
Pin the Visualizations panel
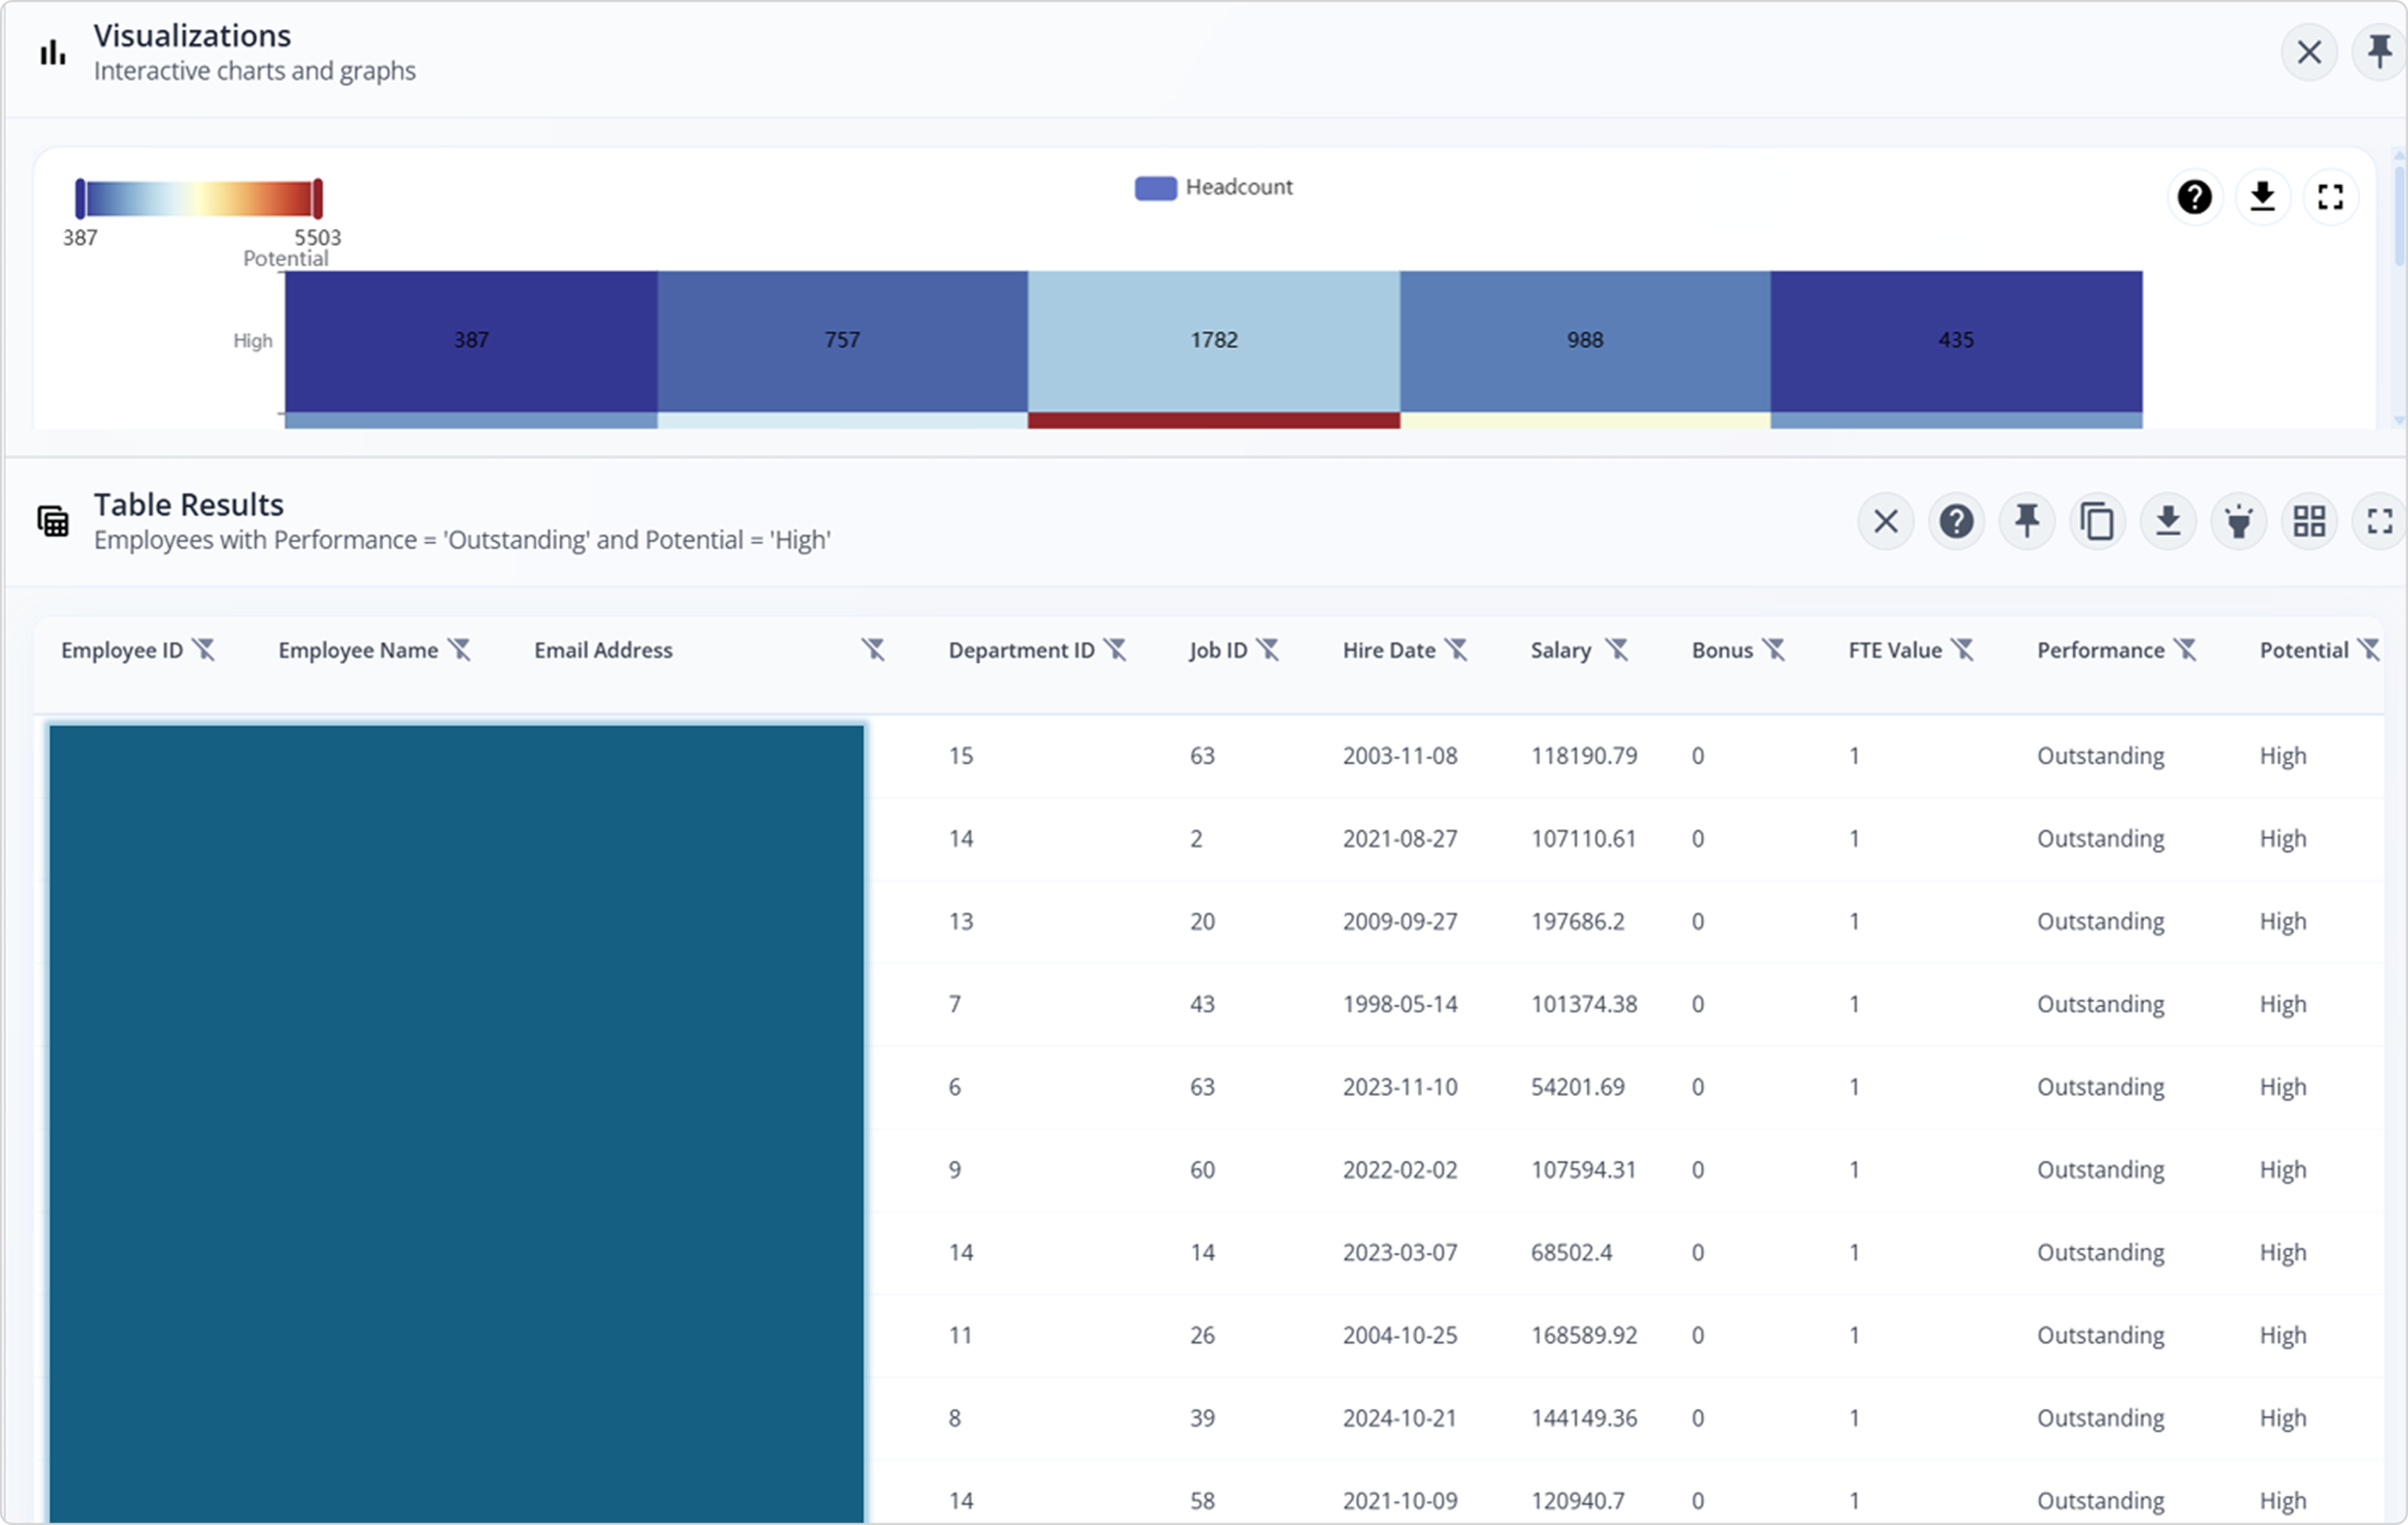tap(2380, 52)
